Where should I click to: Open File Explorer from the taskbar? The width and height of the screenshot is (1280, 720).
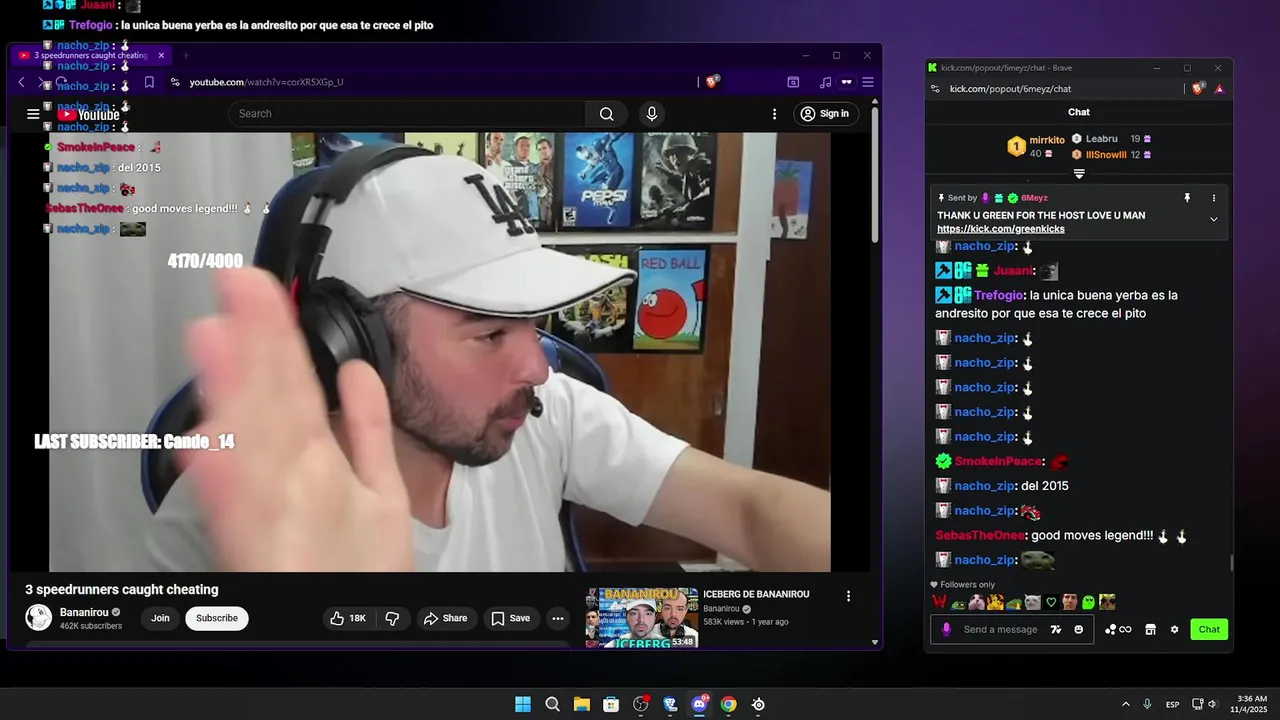(581, 704)
